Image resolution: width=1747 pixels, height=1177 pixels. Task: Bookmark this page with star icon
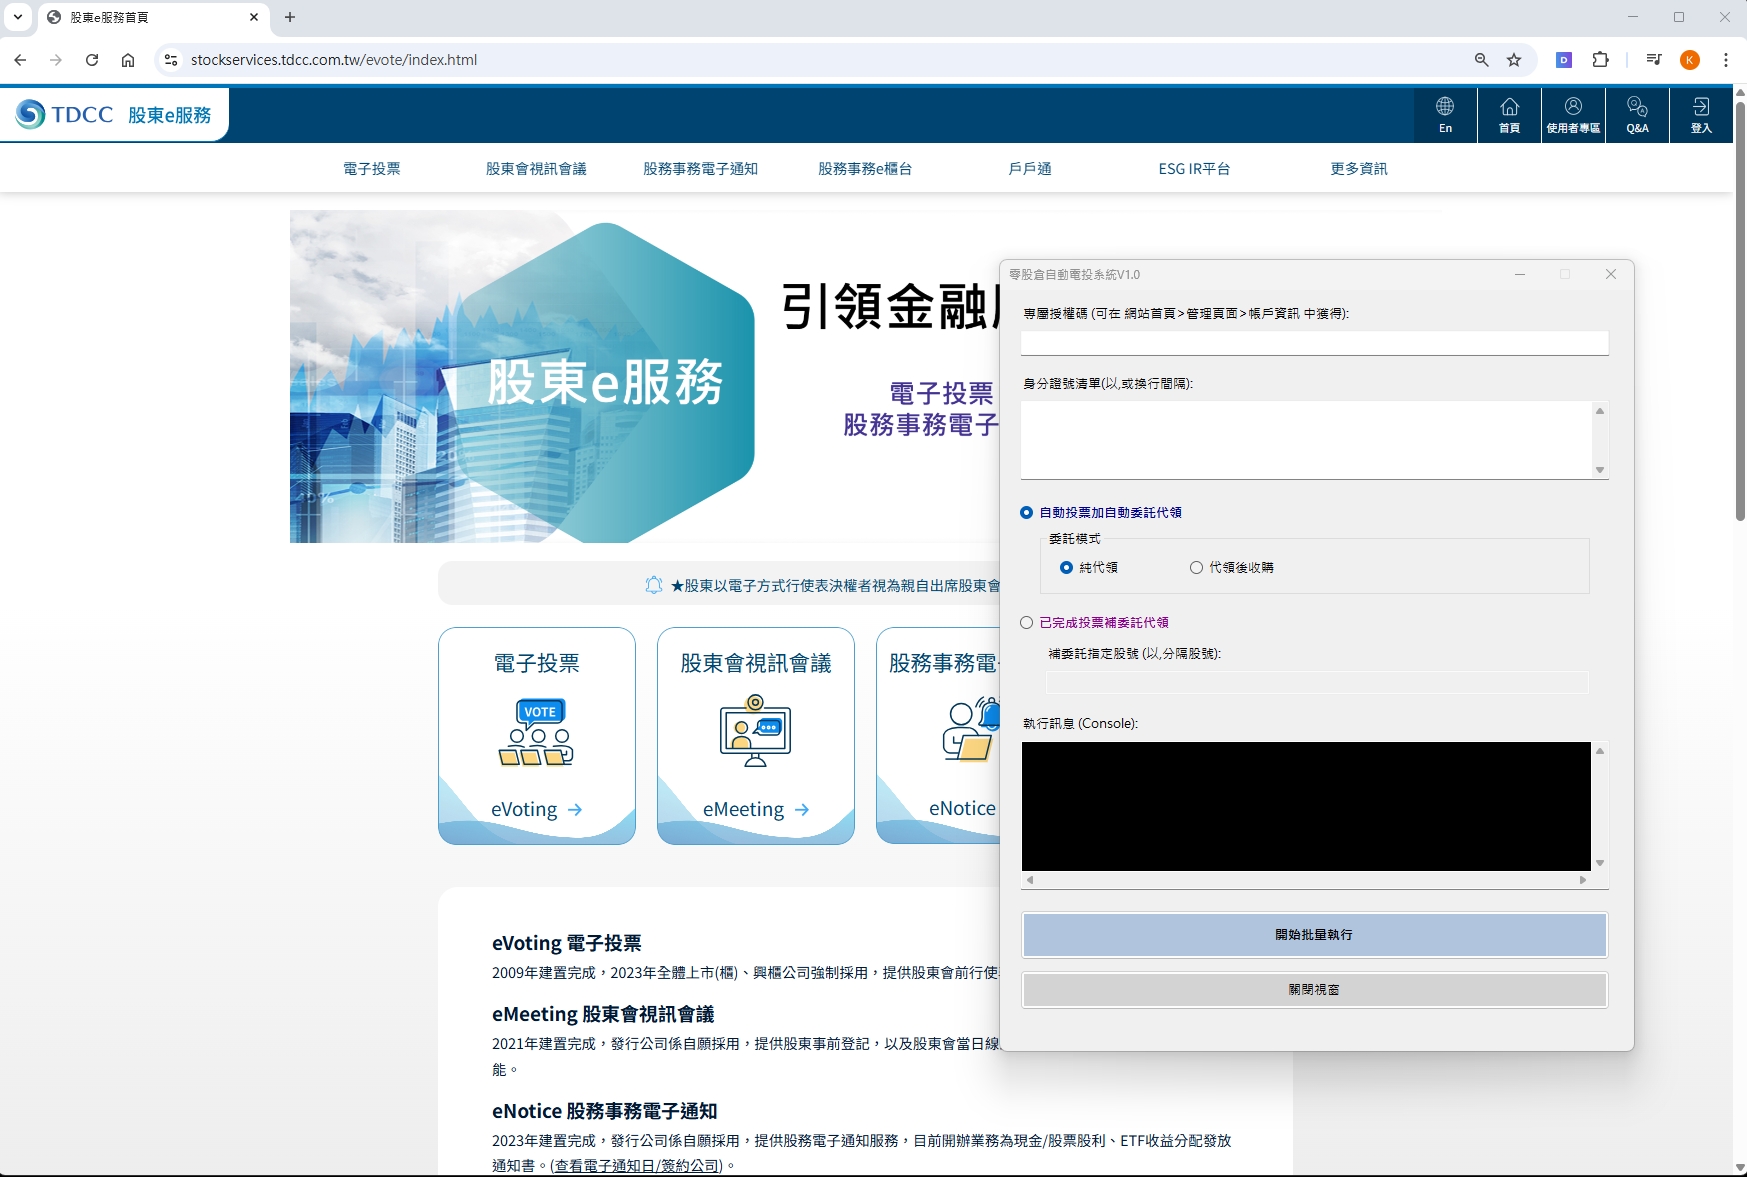pos(1514,60)
